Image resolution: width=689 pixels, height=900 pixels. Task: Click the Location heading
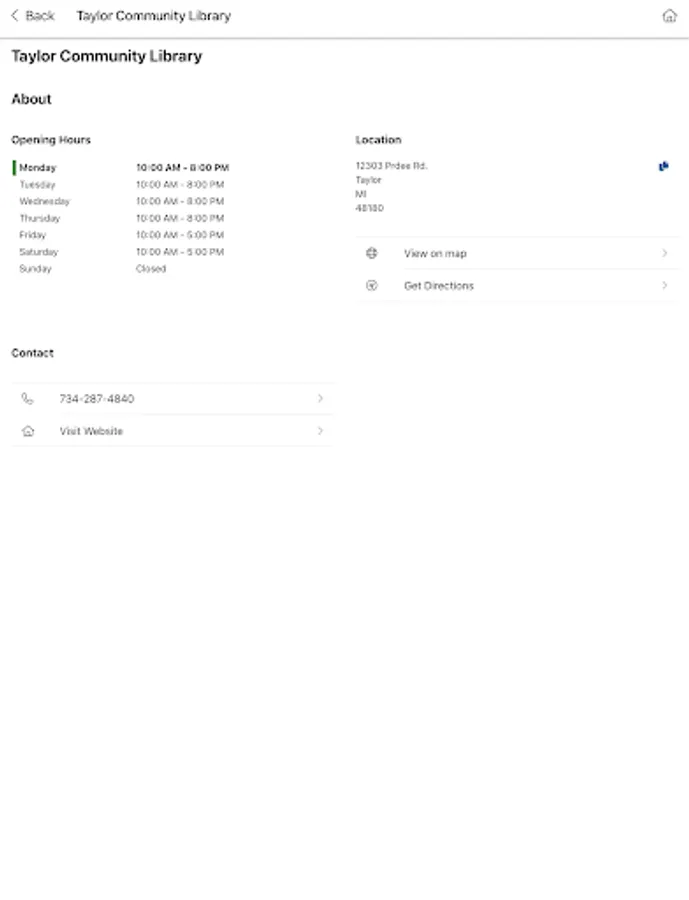click(x=378, y=140)
